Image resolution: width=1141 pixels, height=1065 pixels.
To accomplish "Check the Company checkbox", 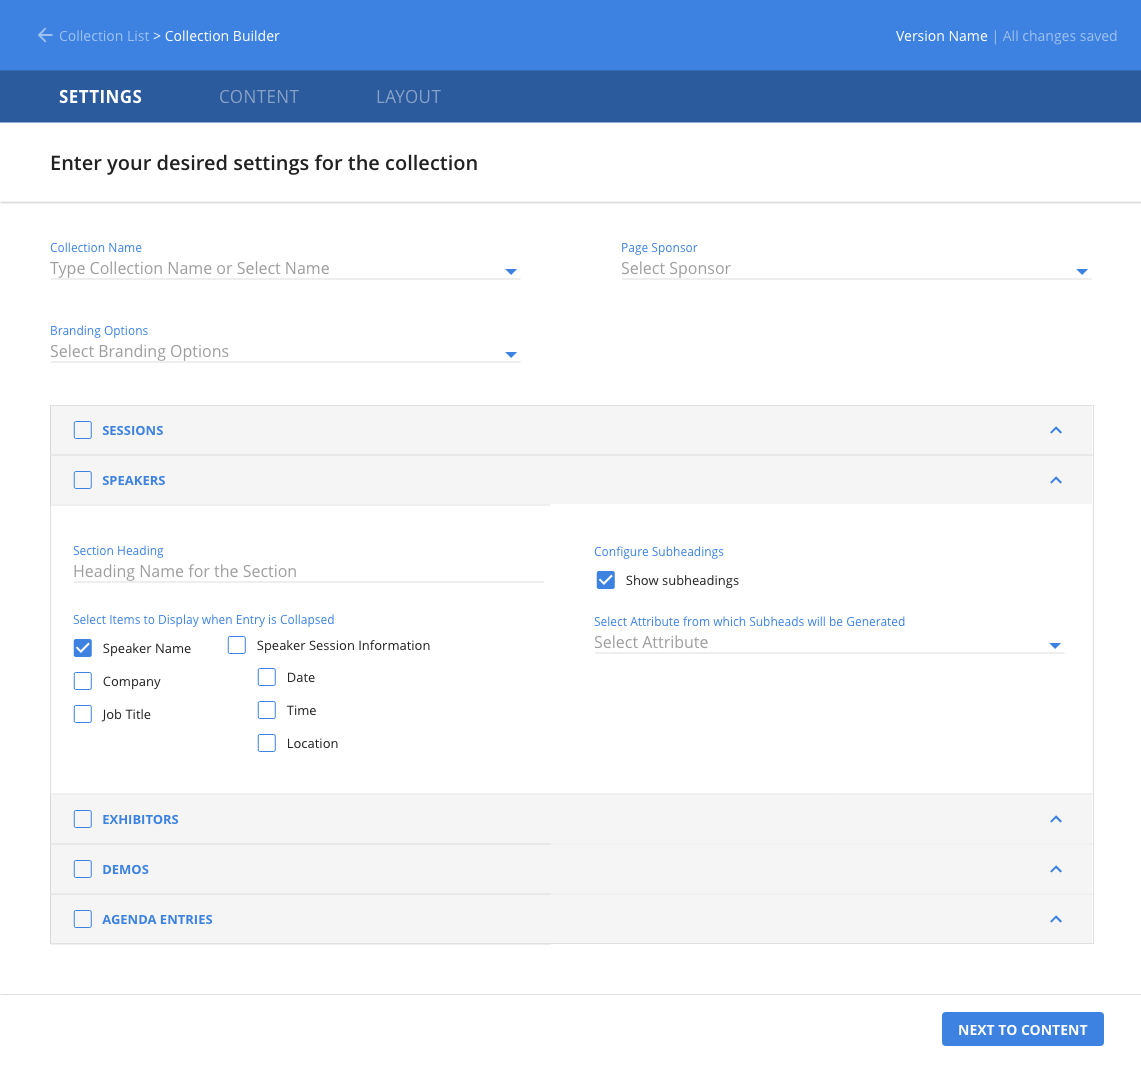I will click(83, 681).
